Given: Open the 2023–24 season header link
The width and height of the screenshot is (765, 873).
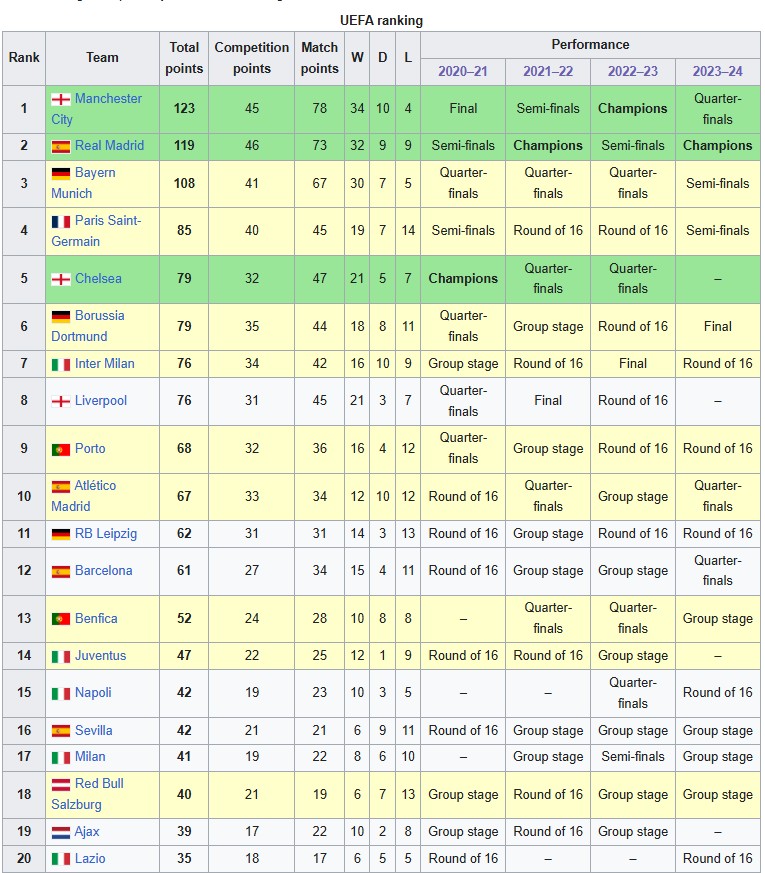Looking at the screenshot, I should click(718, 71).
